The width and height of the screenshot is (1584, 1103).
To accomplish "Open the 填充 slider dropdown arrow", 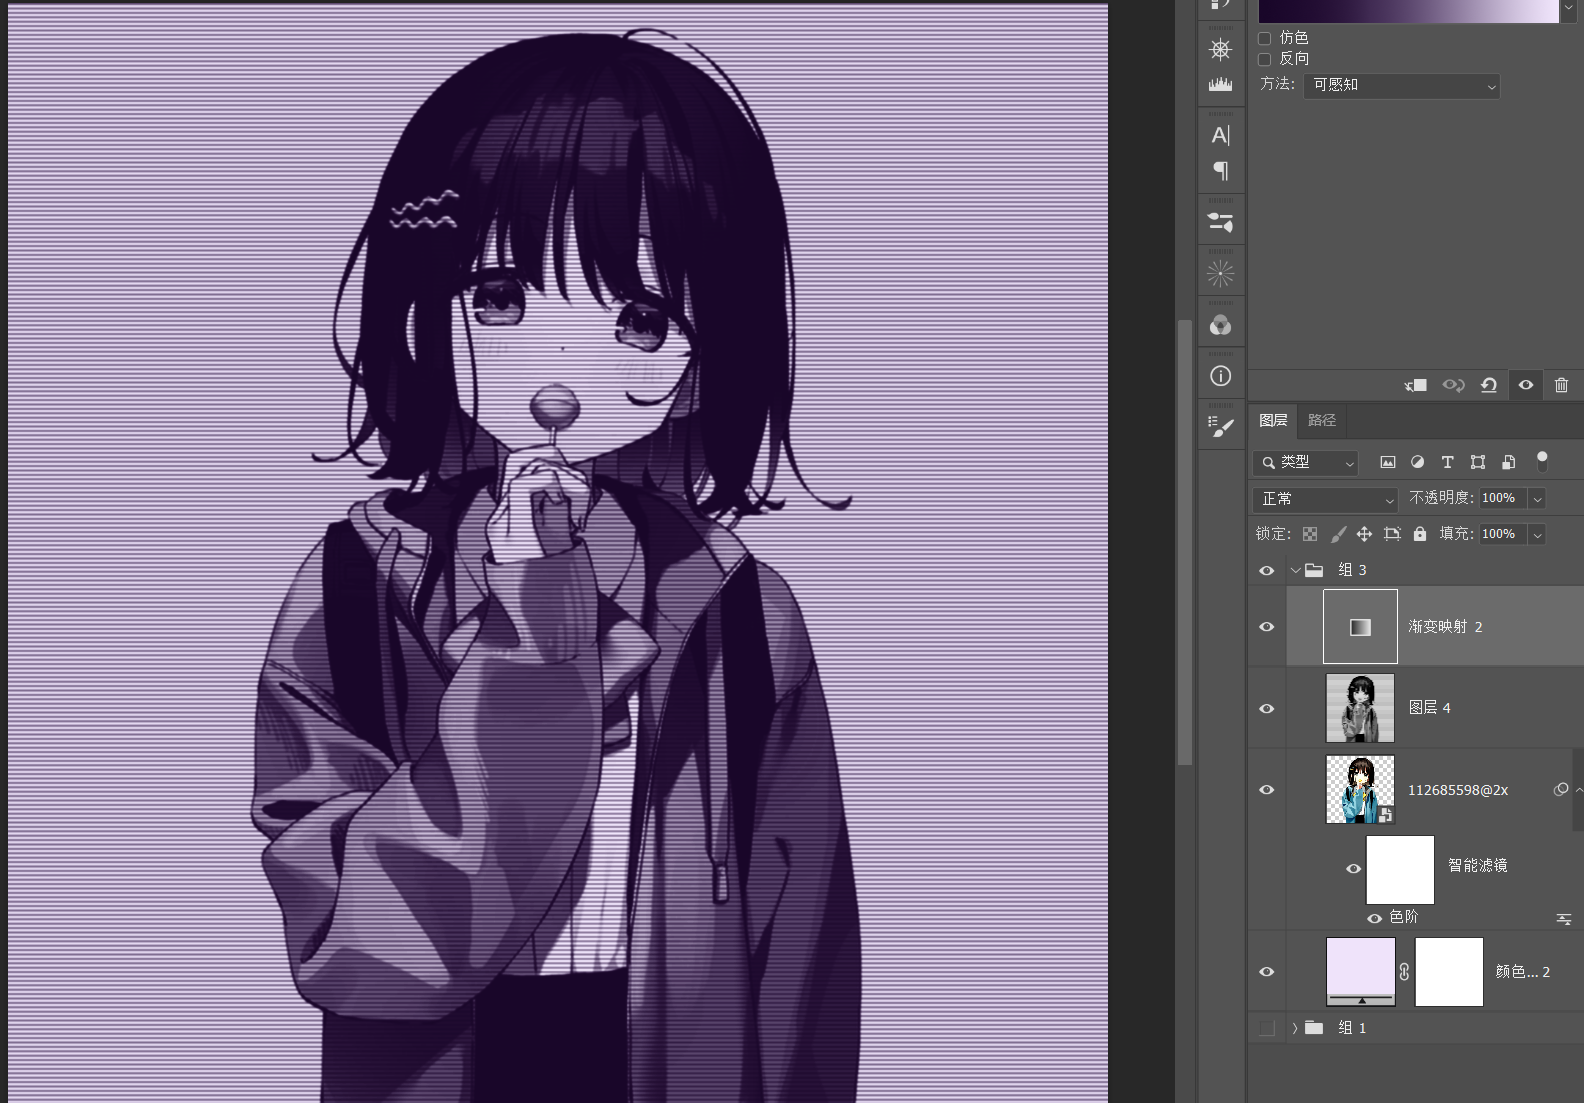I will [1538, 534].
